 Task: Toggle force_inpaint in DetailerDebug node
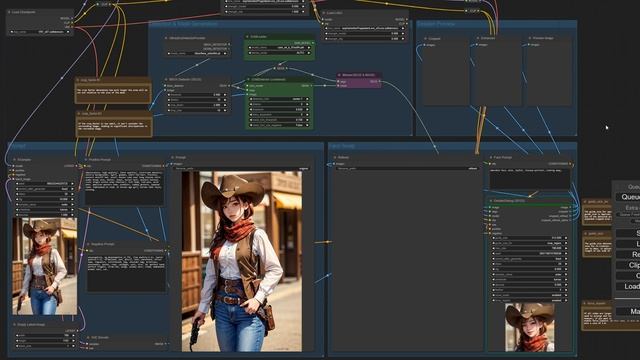[x=529, y=300]
